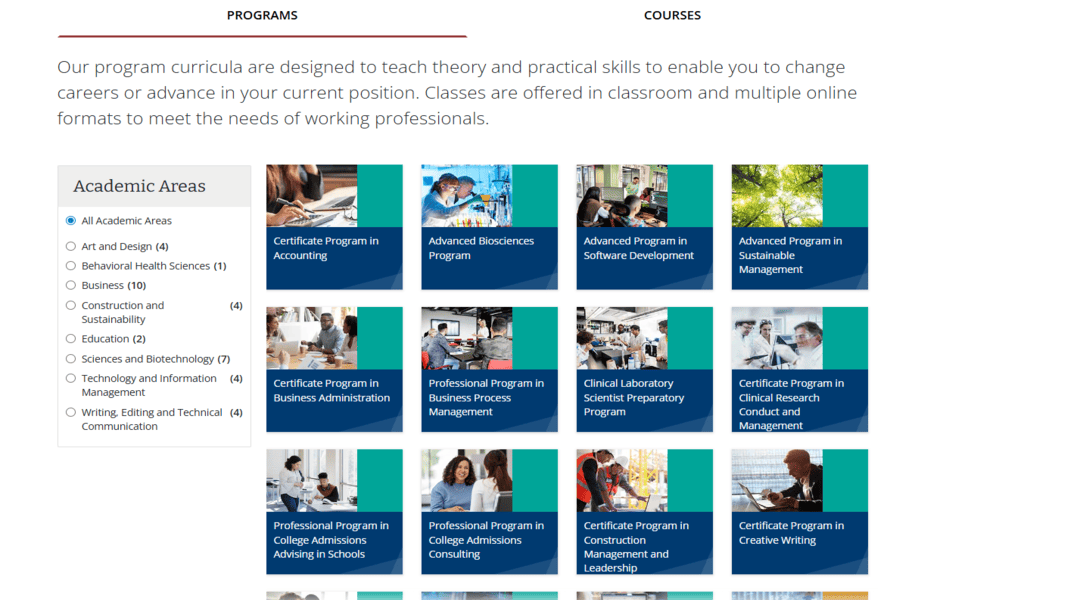Image resolution: width=1080 pixels, height=600 pixels.
Task: Open Professional Program in Business Process Management
Action: (x=489, y=369)
